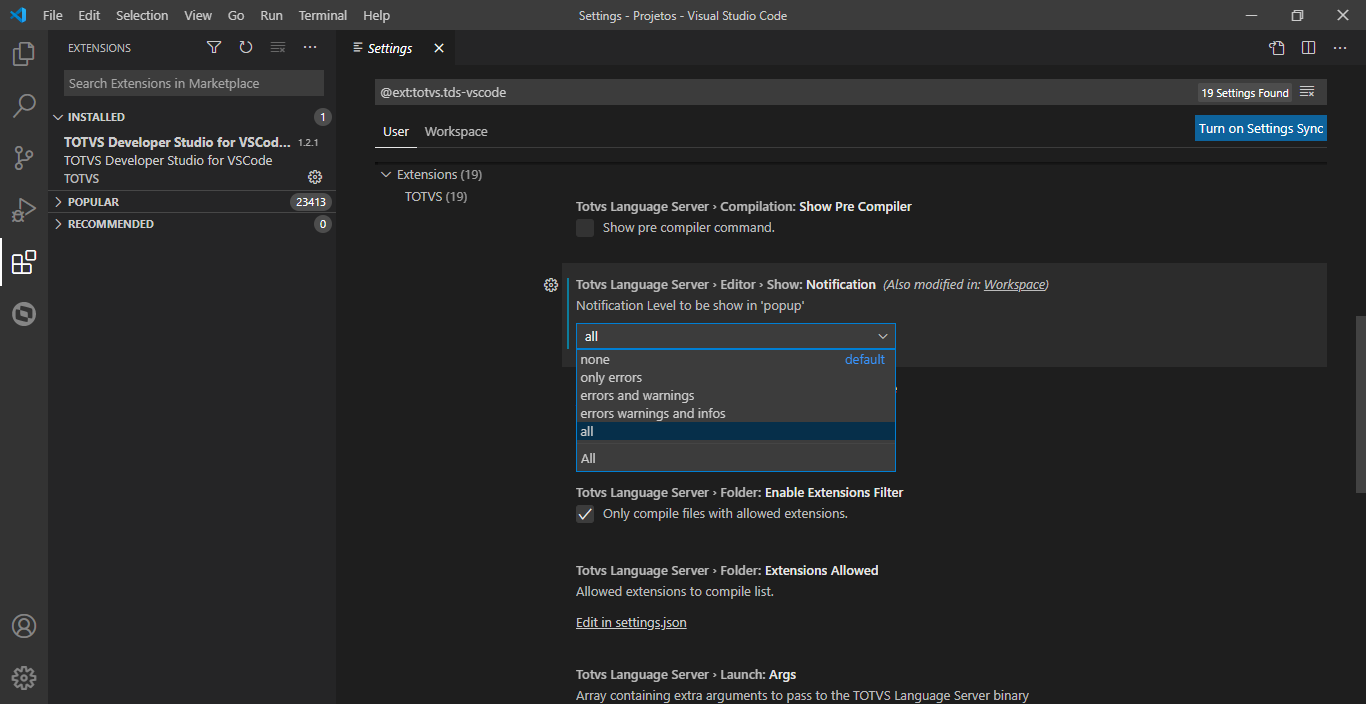Open settings.json via curly braces icon
The width and height of the screenshot is (1366, 704).
click(1277, 47)
